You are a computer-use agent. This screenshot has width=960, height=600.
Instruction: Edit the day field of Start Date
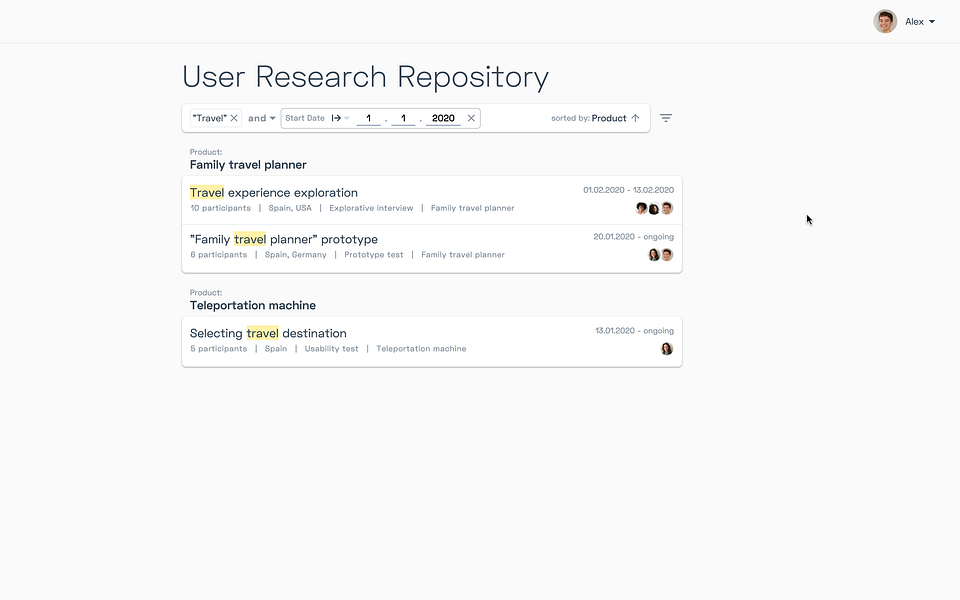click(368, 118)
